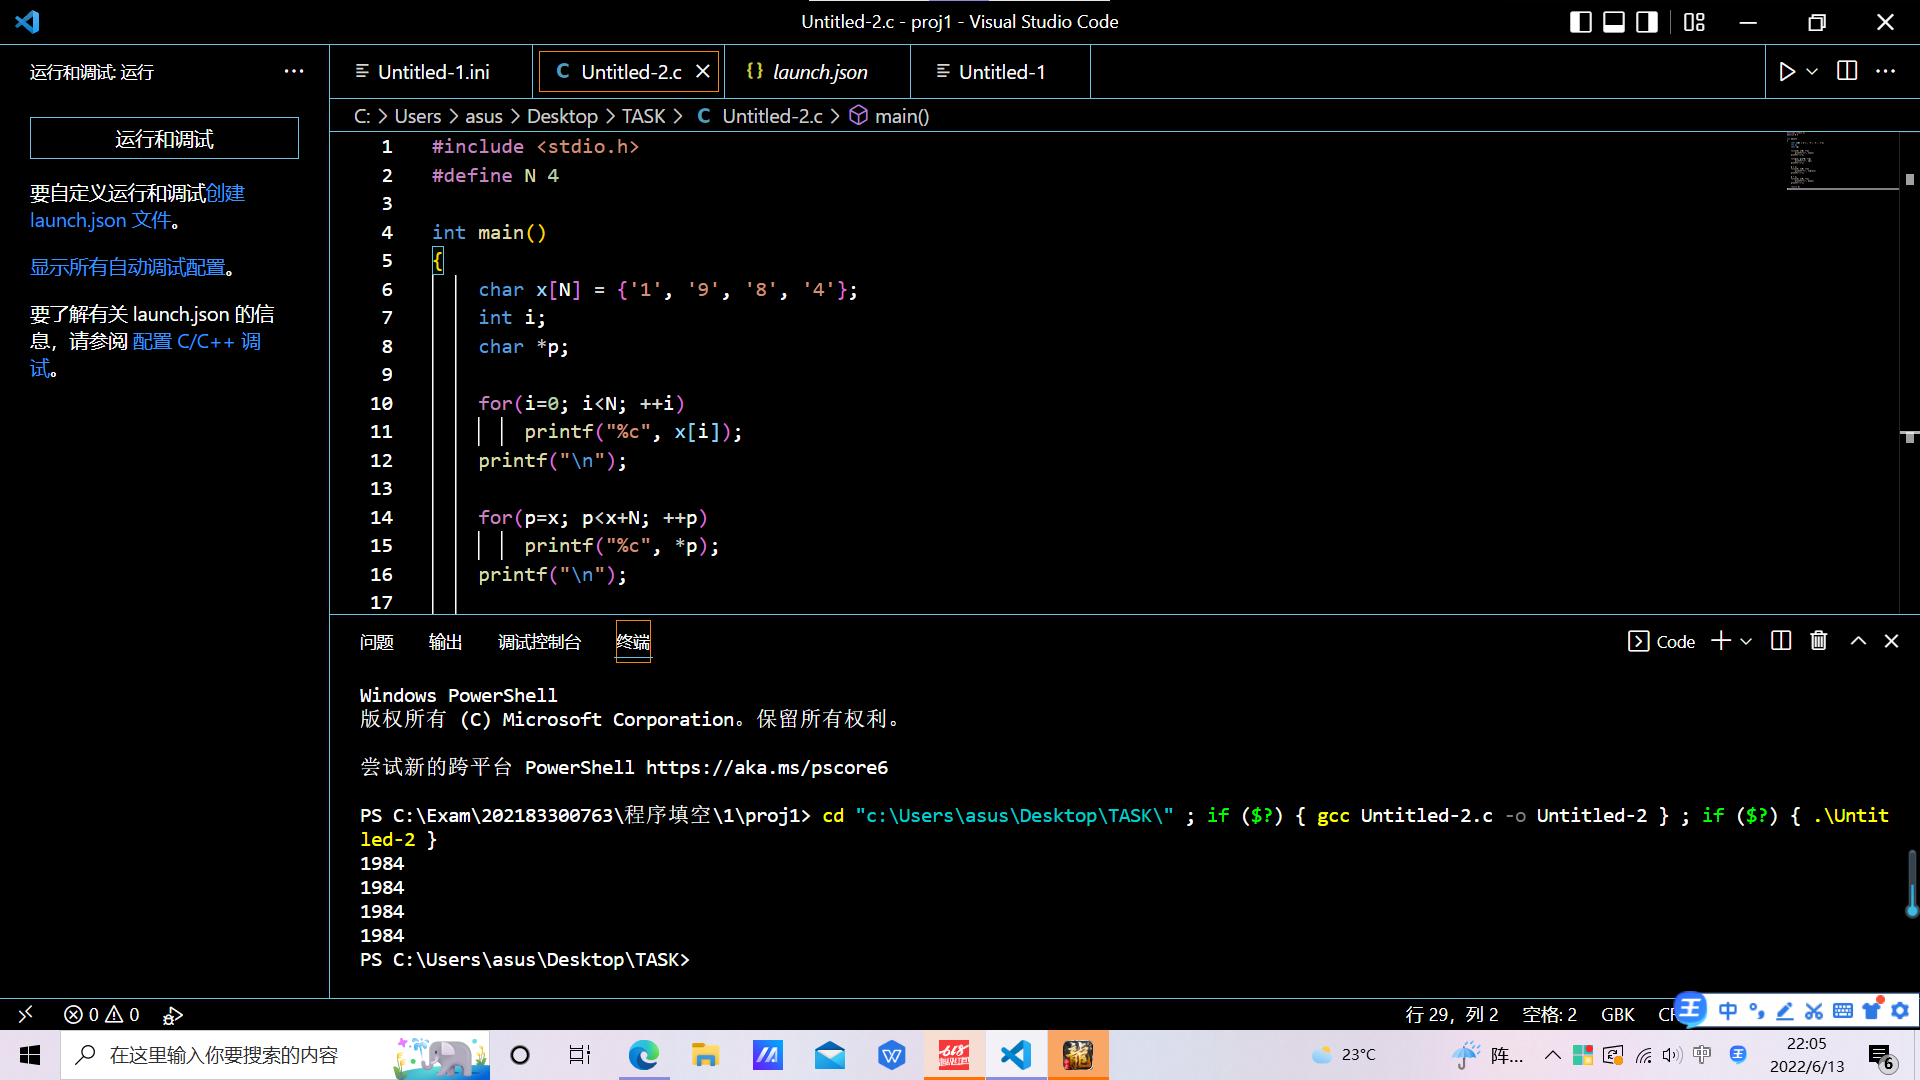Open the remote window status icon
The width and height of the screenshot is (1920, 1080).
tap(26, 1014)
